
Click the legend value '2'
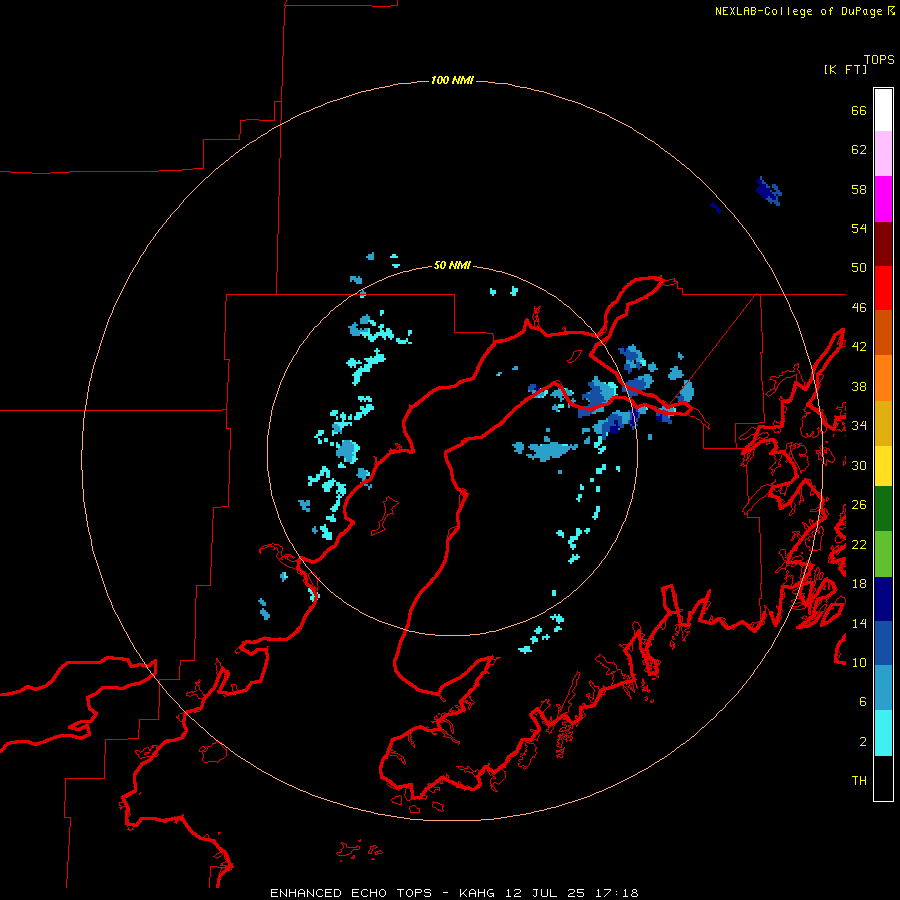pos(863,742)
